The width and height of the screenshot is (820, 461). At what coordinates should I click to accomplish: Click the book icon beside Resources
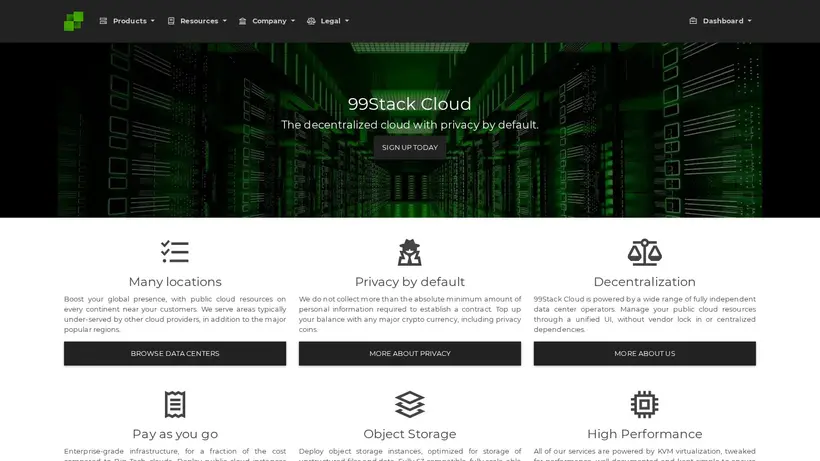171,21
